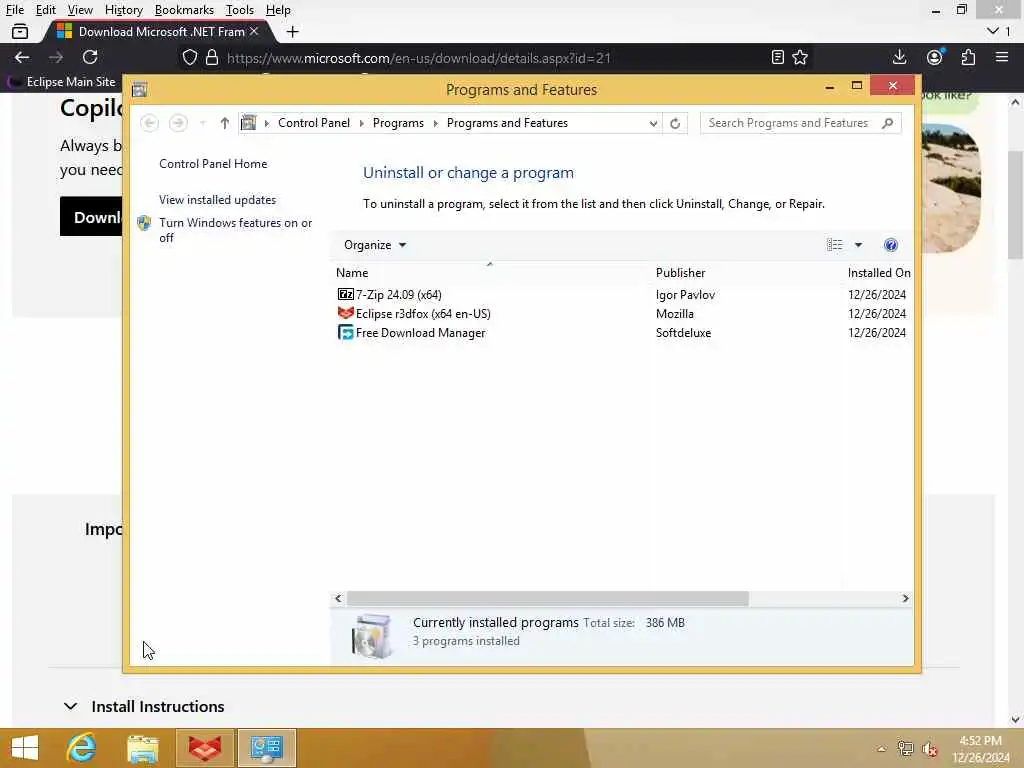1024x768 pixels.
Task: Expand the address bar history dropdown
Action: coord(652,123)
